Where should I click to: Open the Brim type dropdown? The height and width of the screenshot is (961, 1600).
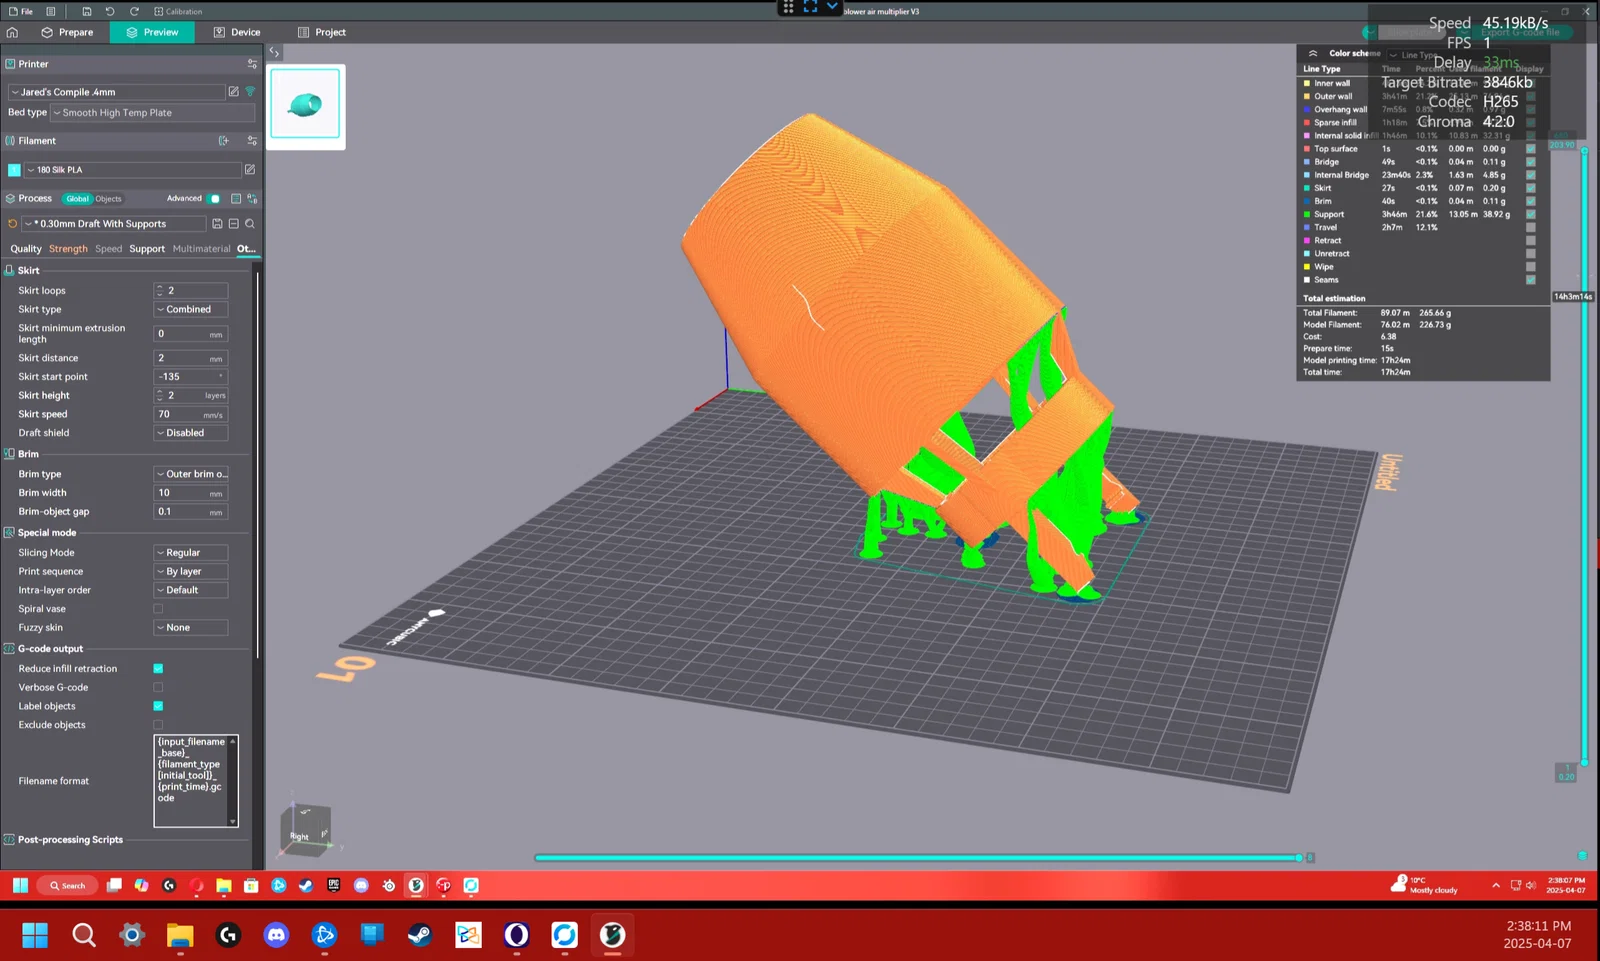pos(191,474)
